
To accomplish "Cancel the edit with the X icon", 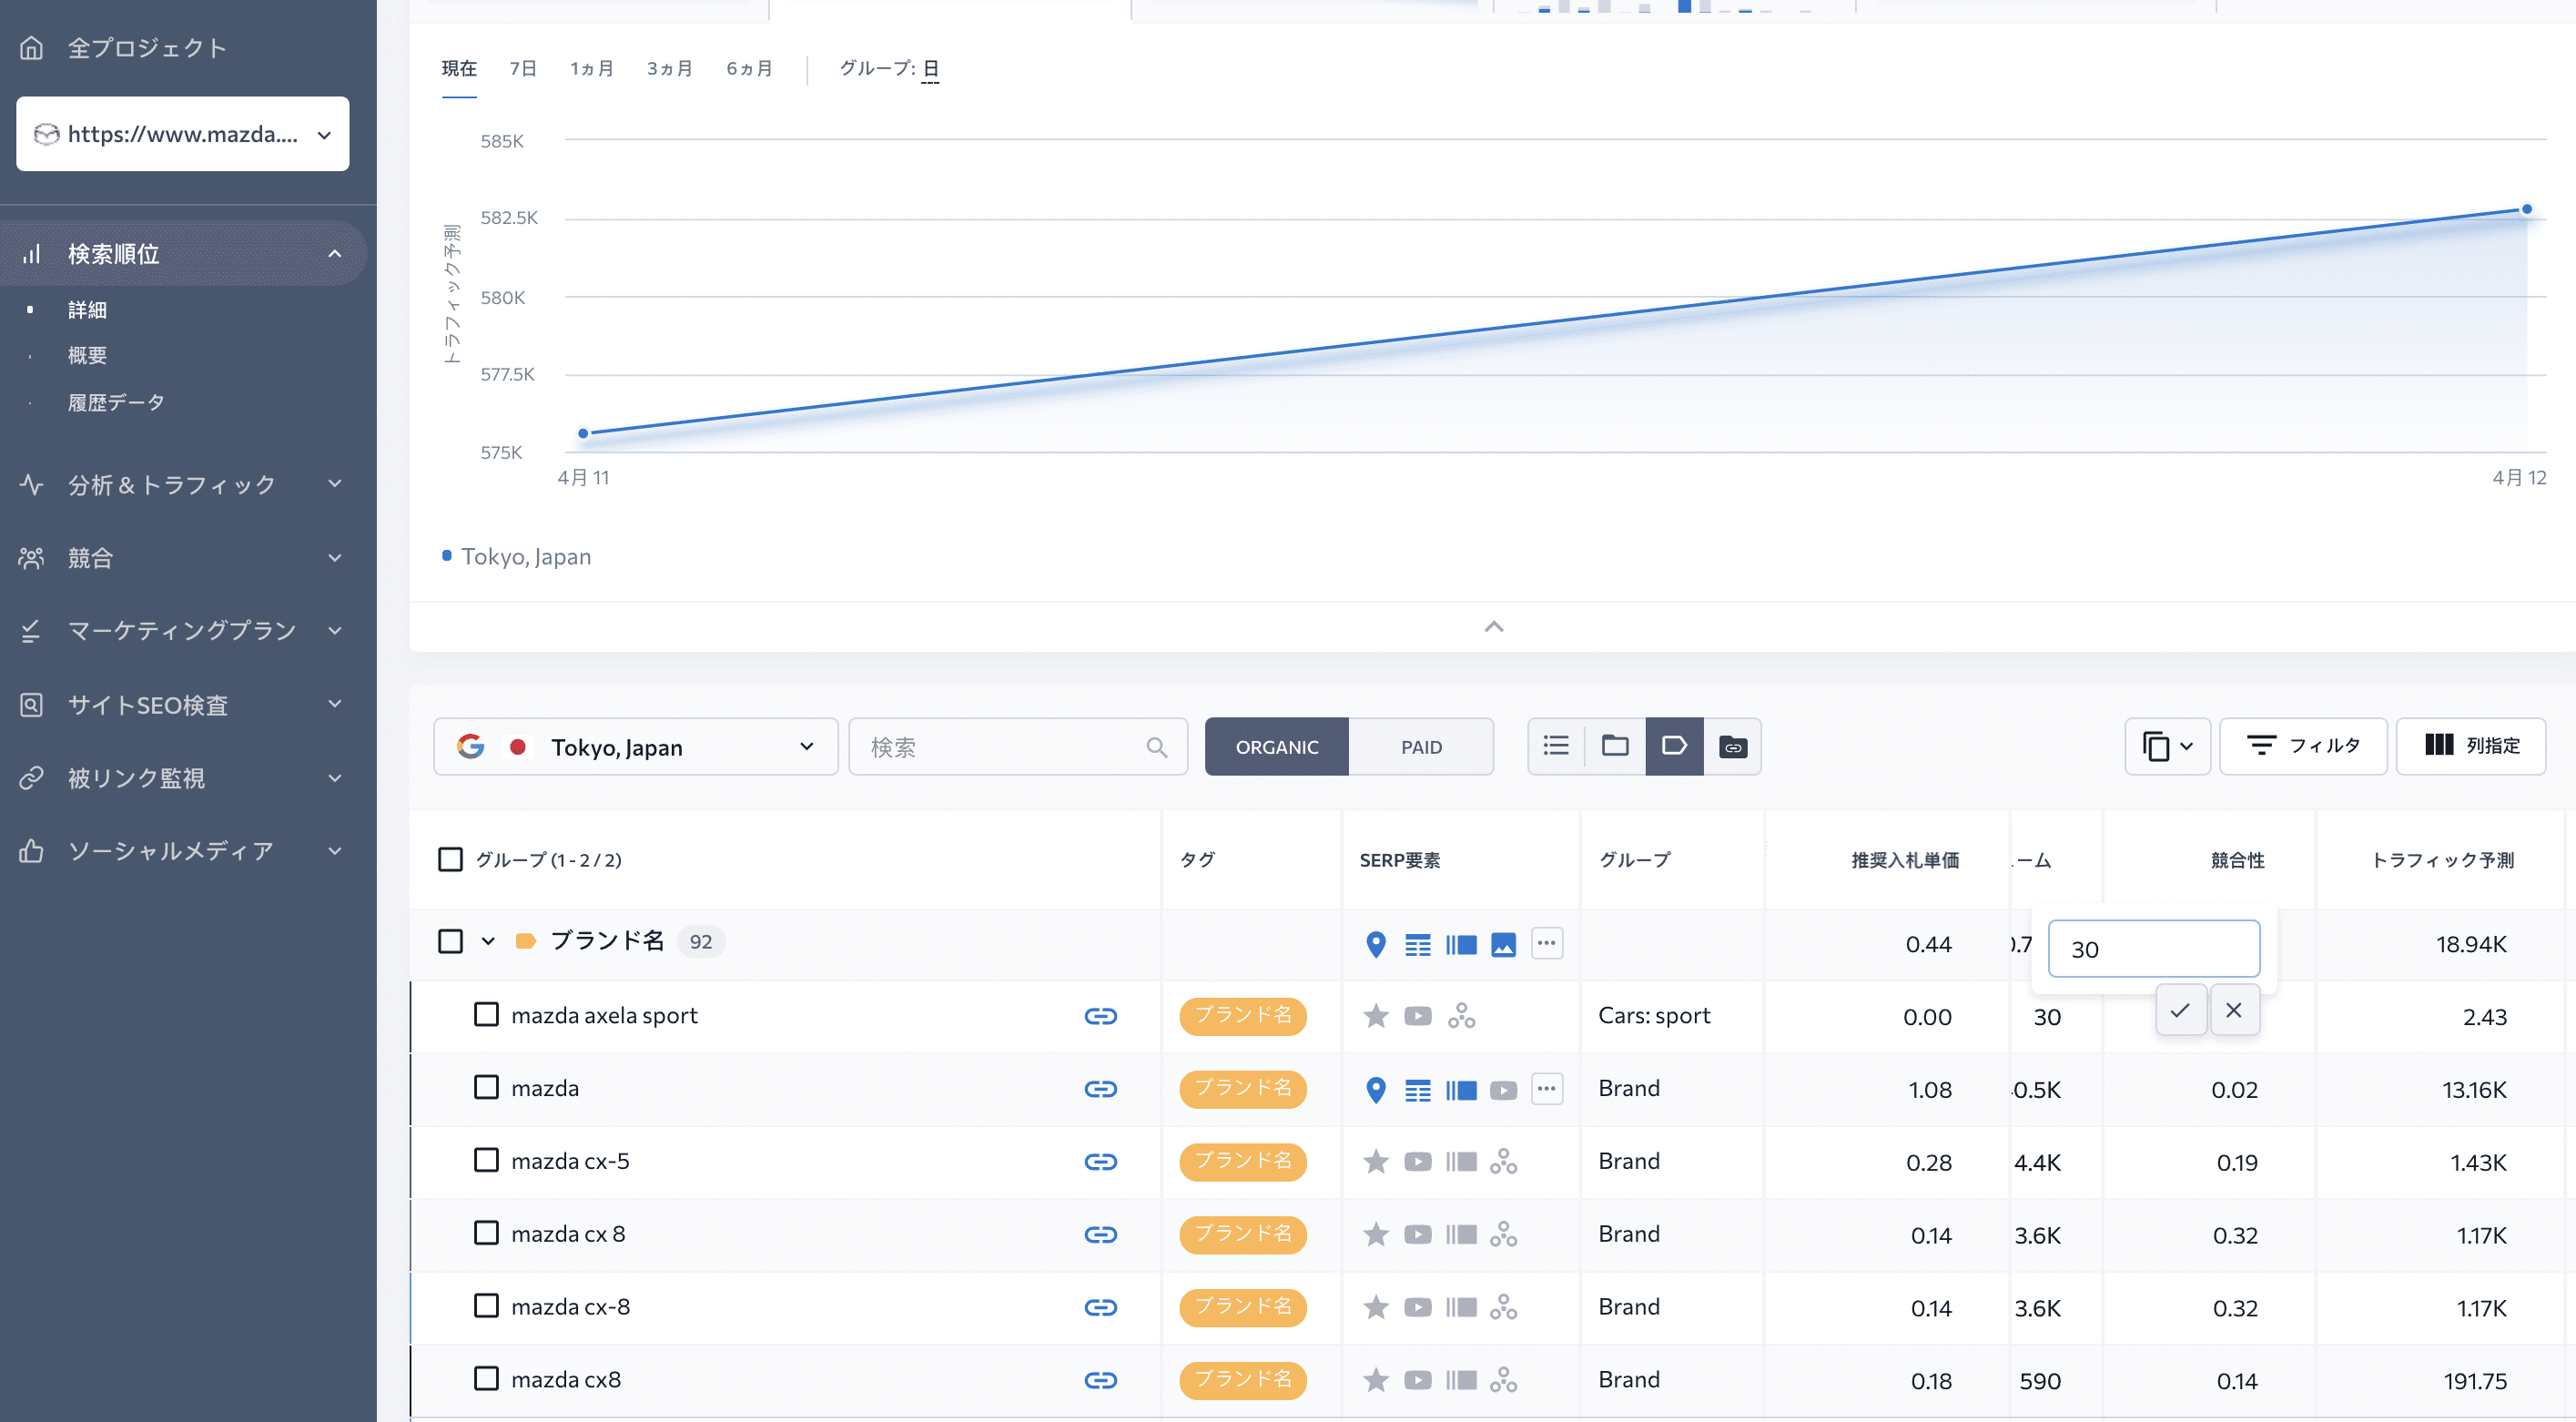I will point(2234,1010).
